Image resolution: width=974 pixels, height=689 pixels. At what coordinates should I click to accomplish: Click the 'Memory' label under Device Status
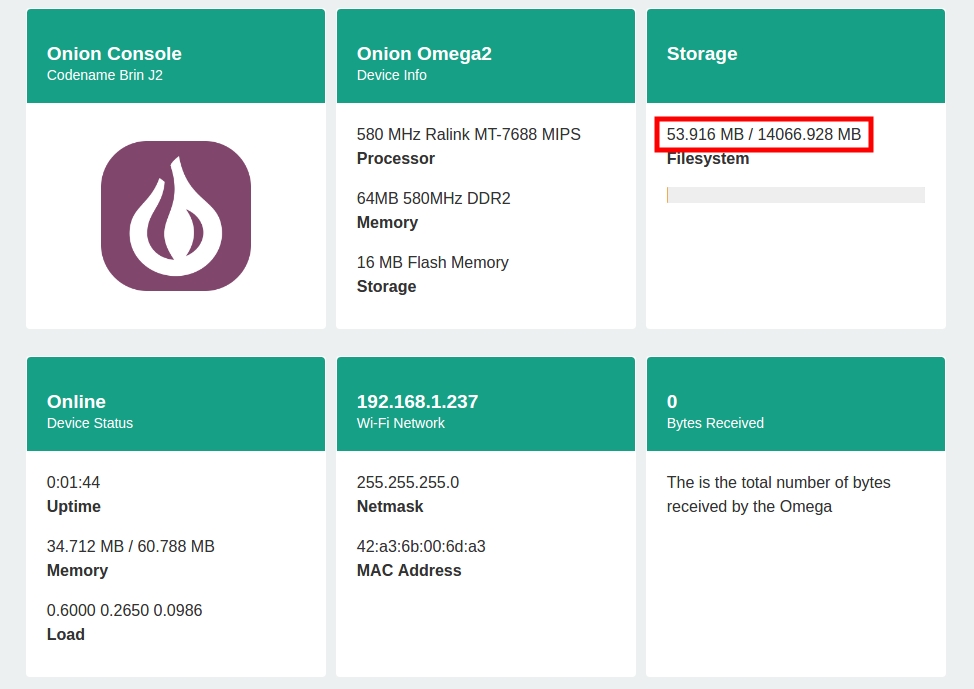pyautogui.click(x=78, y=570)
